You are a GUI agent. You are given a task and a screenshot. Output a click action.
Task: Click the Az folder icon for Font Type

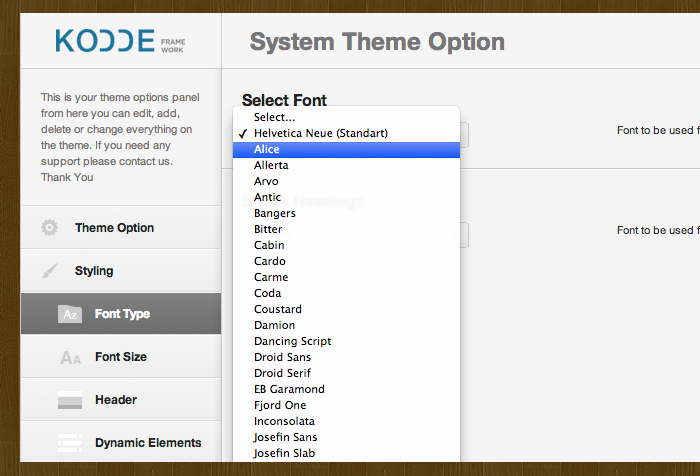click(x=69, y=314)
